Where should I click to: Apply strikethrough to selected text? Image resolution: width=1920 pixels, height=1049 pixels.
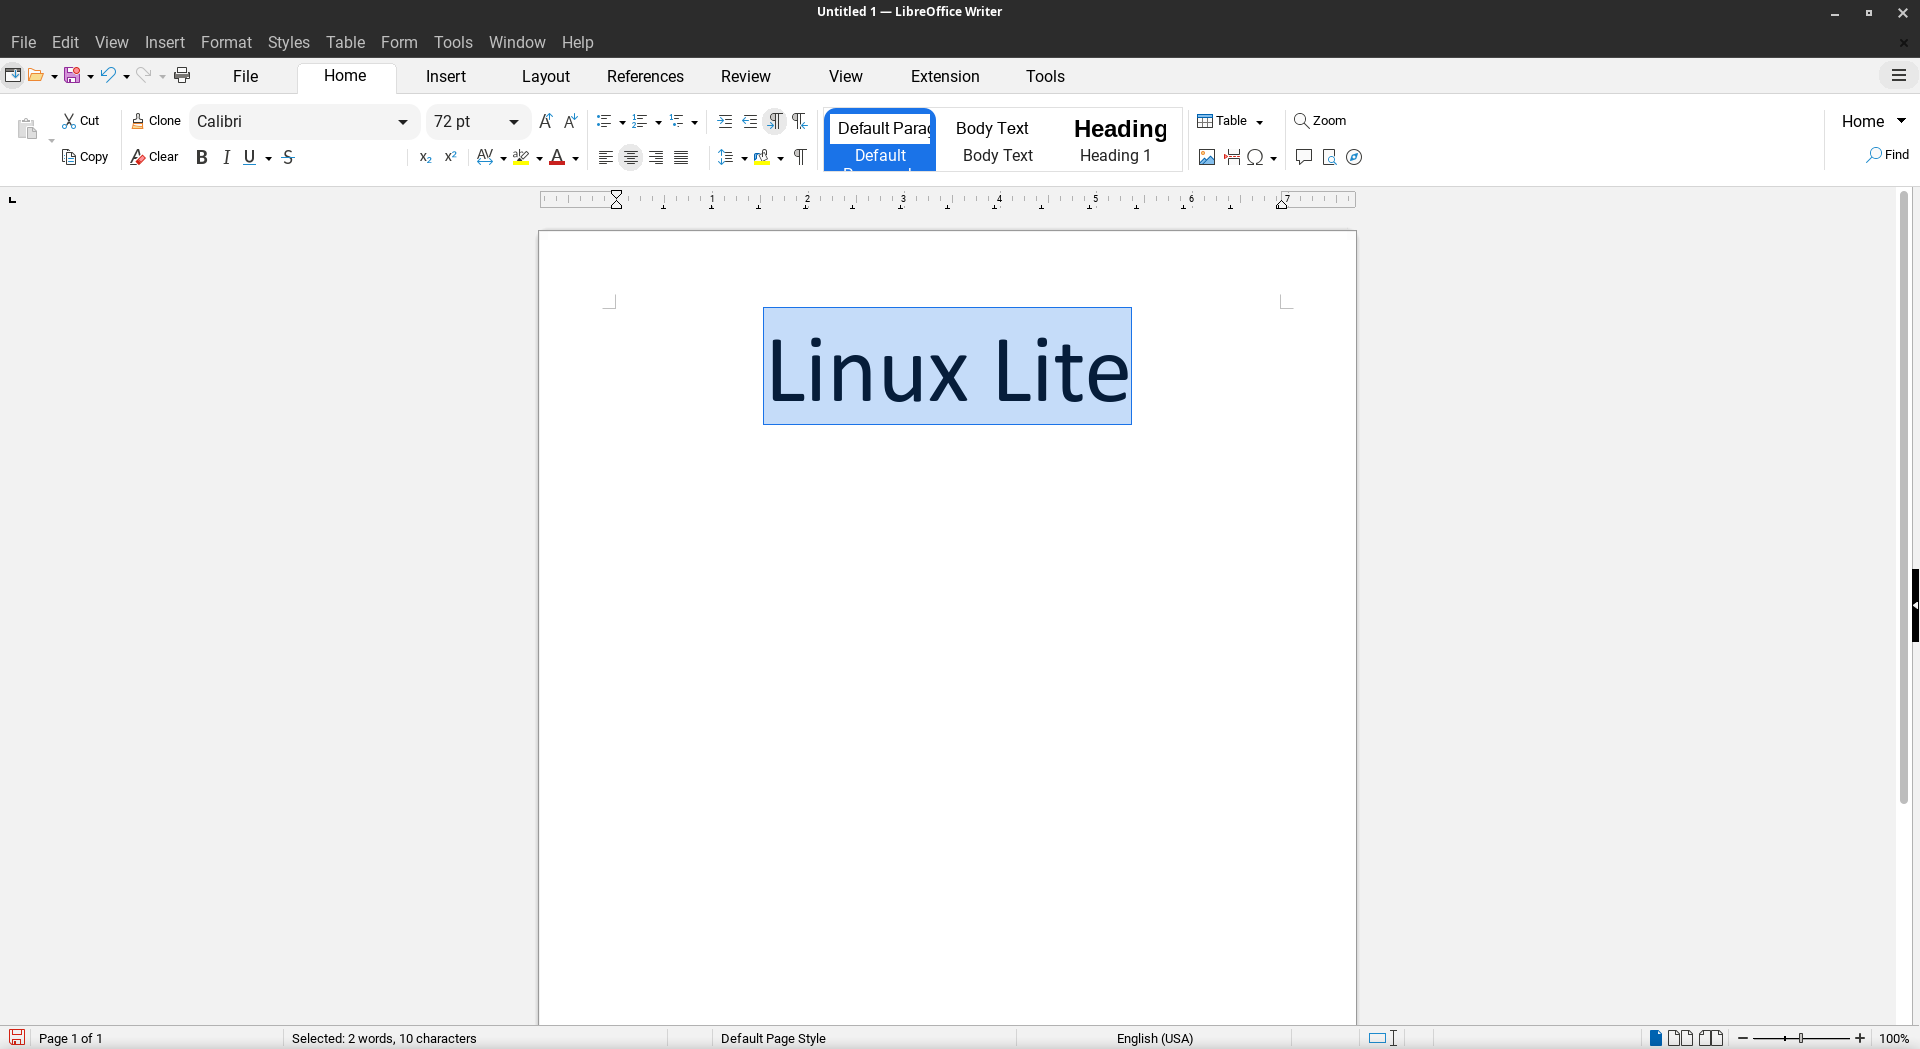coord(288,157)
